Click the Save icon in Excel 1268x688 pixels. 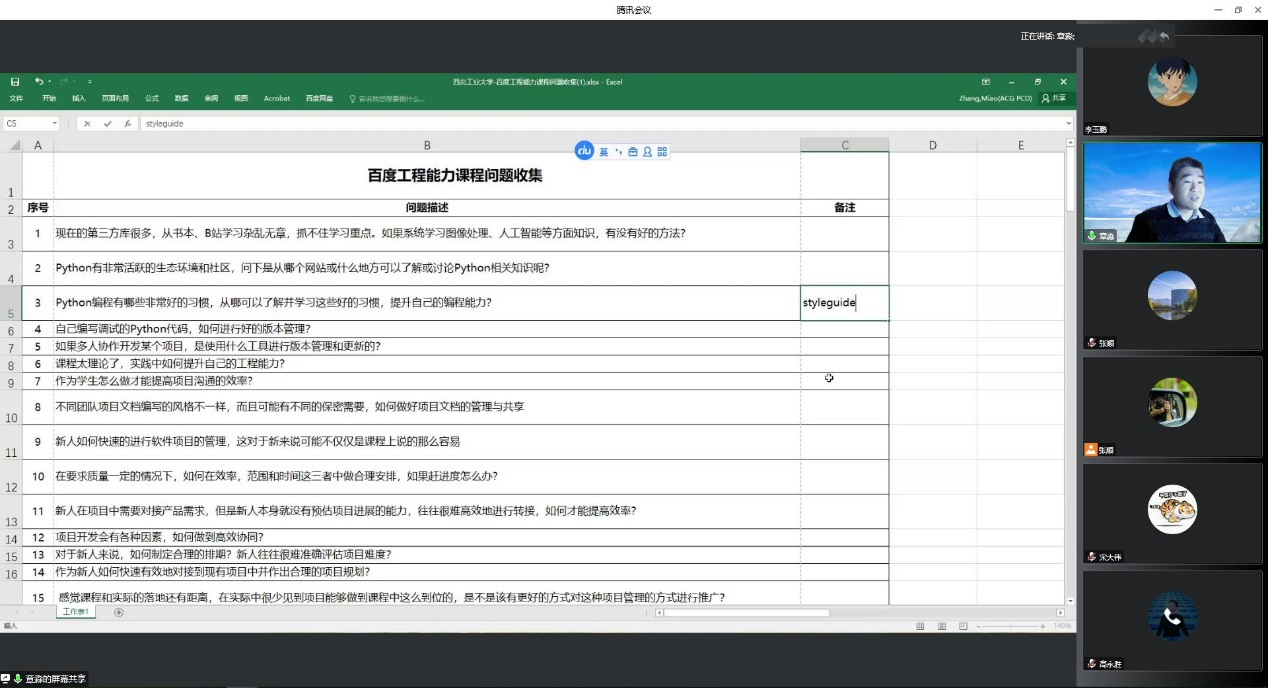point(15,82)
